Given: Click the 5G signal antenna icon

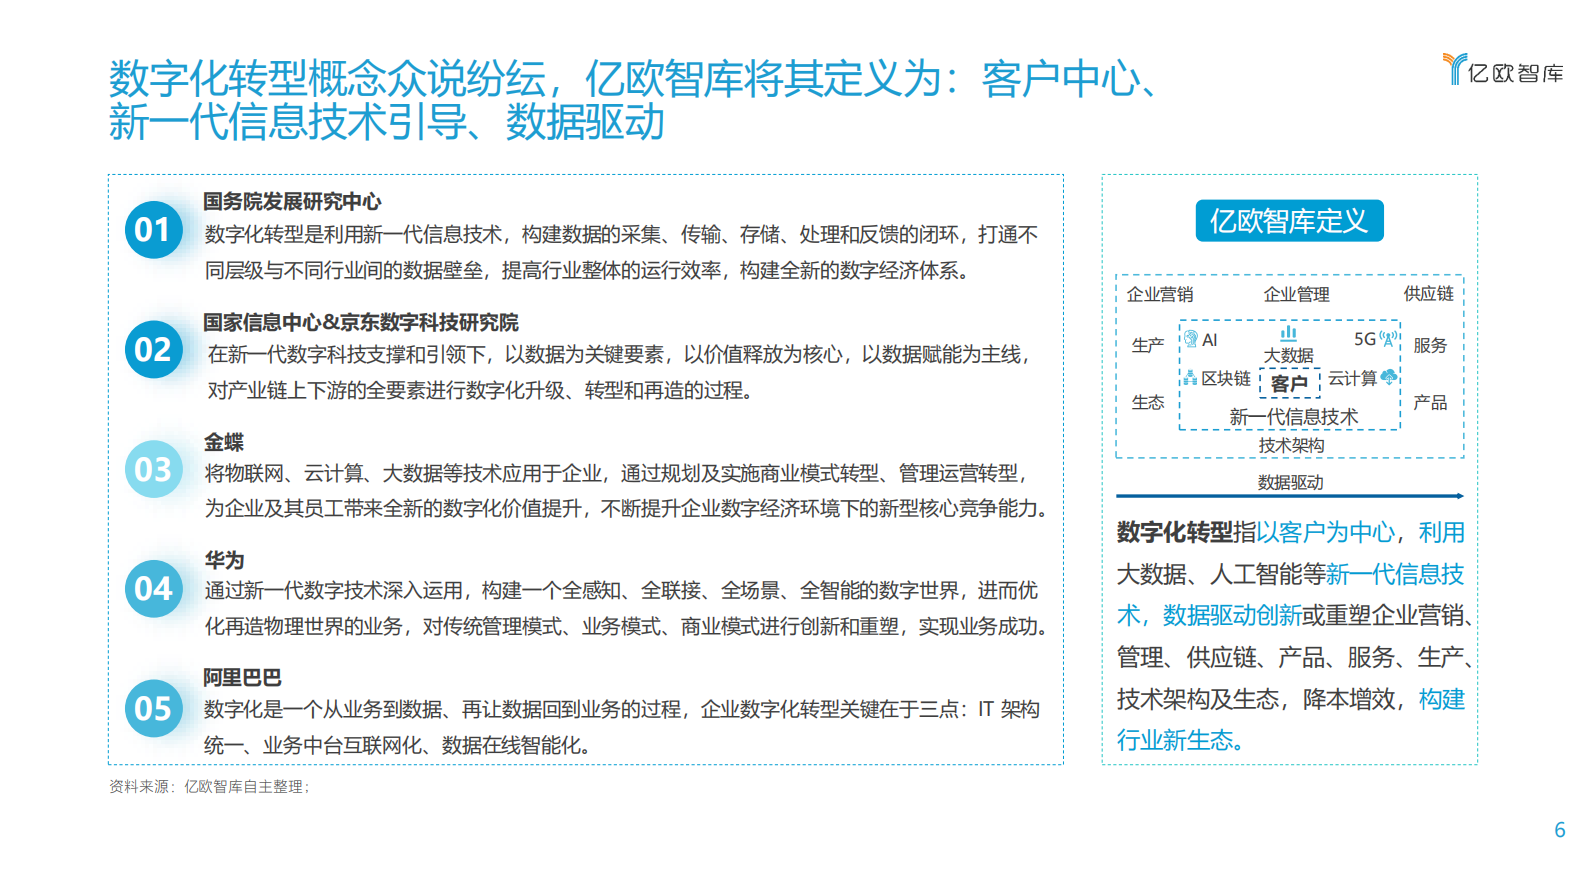Looking at the screenshot, I should pyautogui.click(x=1388, y=338).
